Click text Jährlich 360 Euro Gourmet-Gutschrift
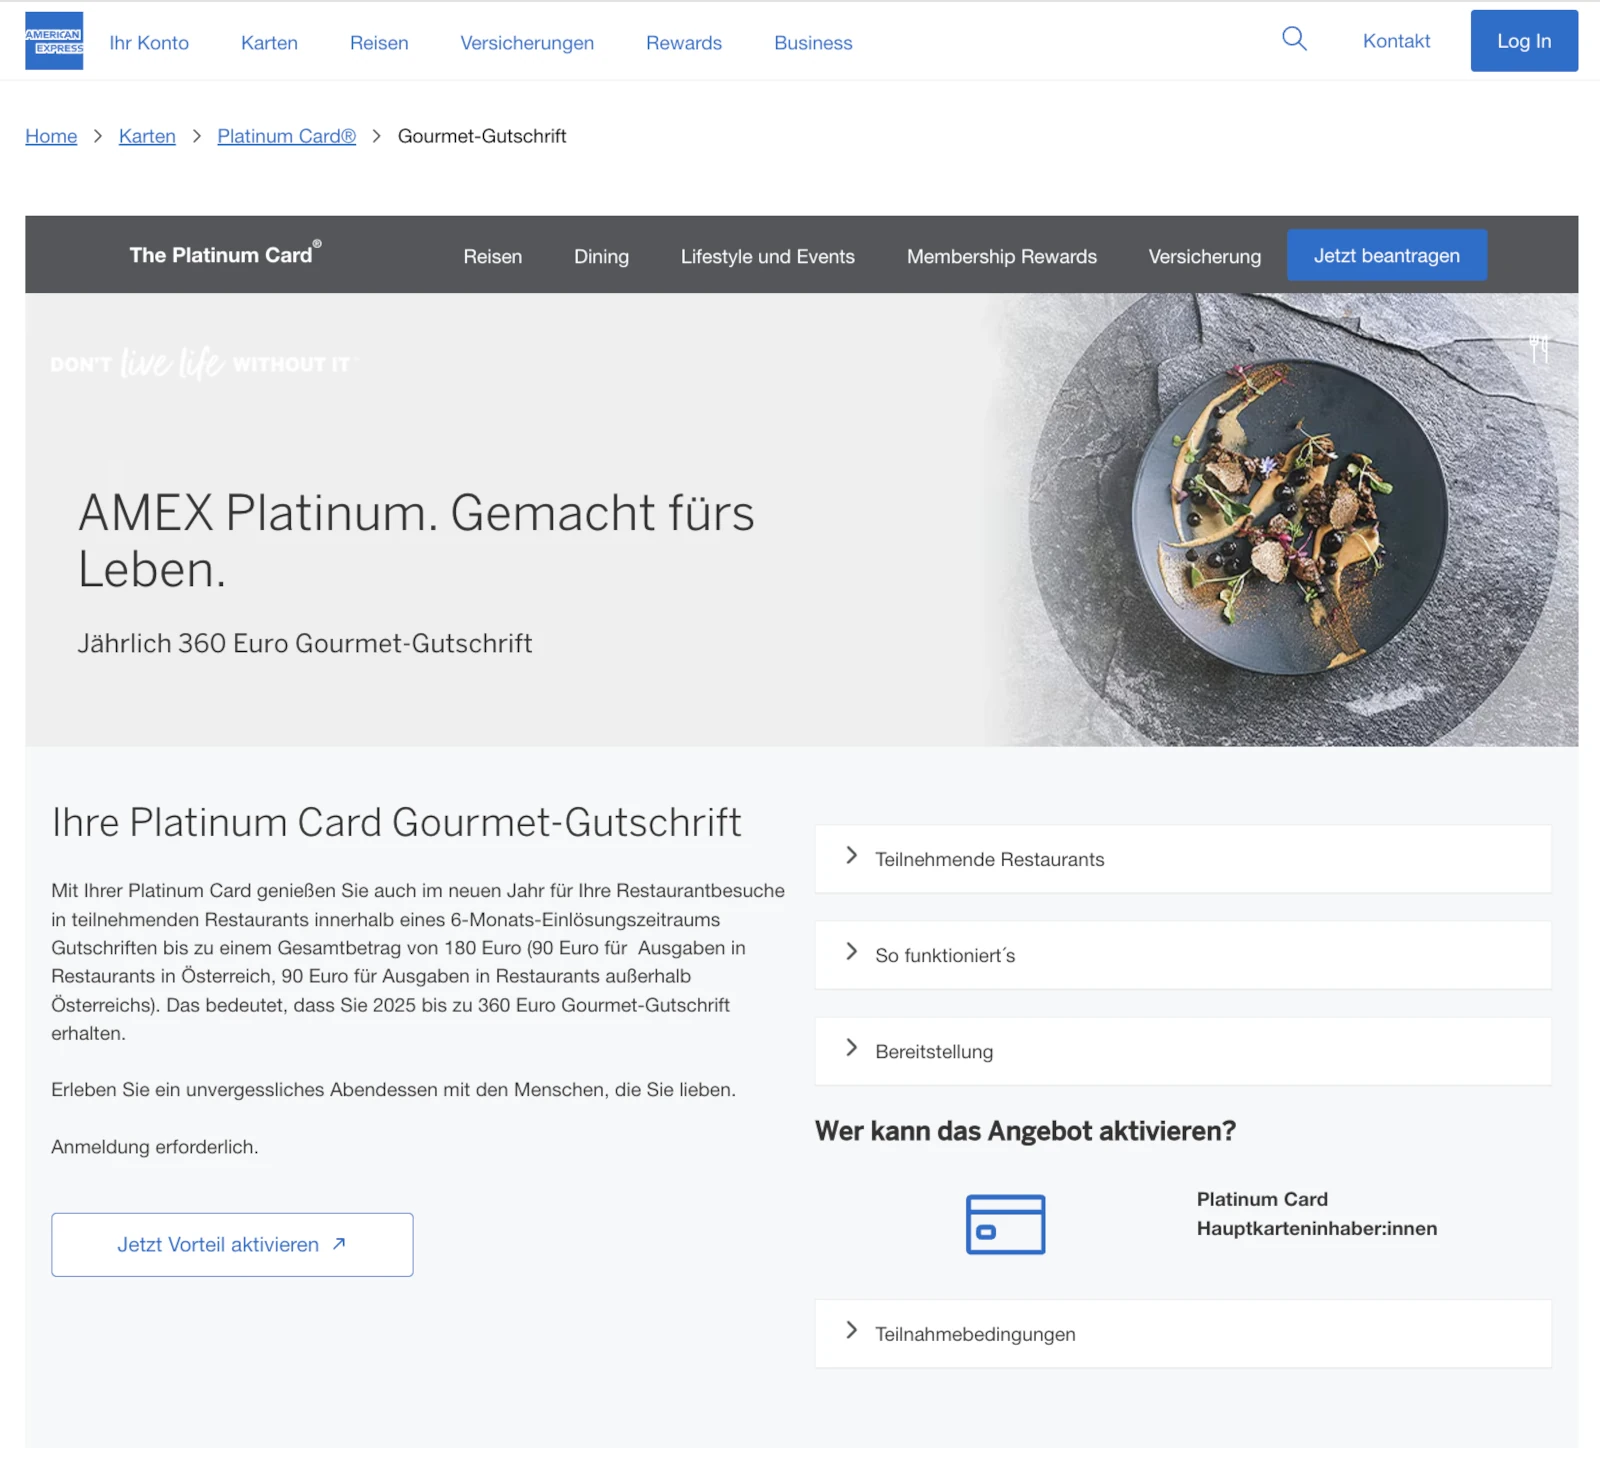The width and height of the screenshot is (1600, 1472). tap(305, 643)
